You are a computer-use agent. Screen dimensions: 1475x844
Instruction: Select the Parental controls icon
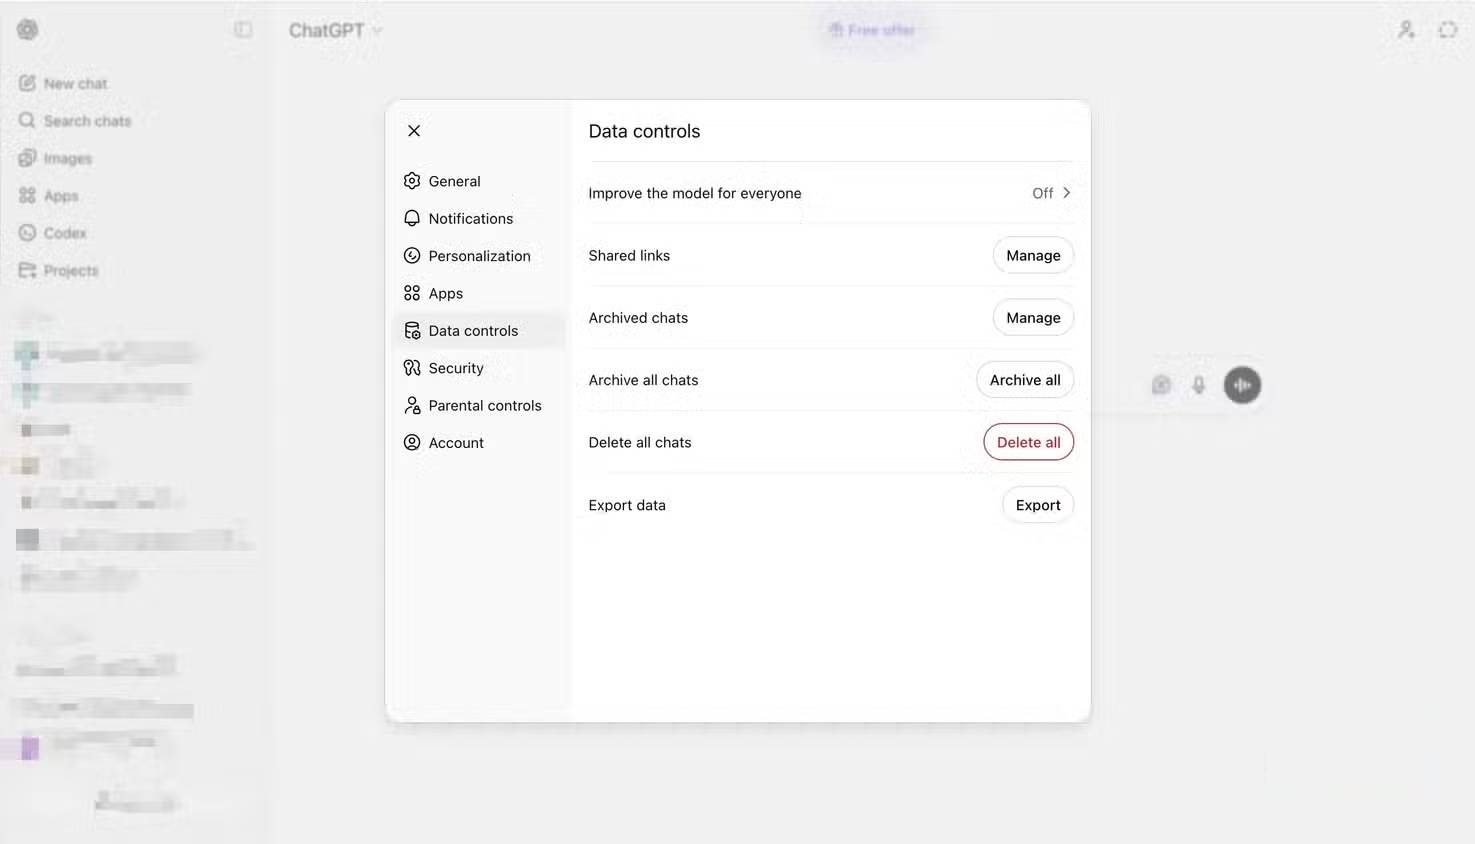click(412, 405)
